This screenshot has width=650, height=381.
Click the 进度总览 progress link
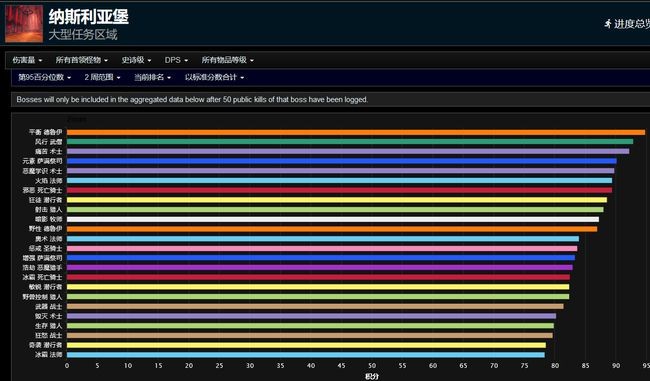click(x=632, y=24)
